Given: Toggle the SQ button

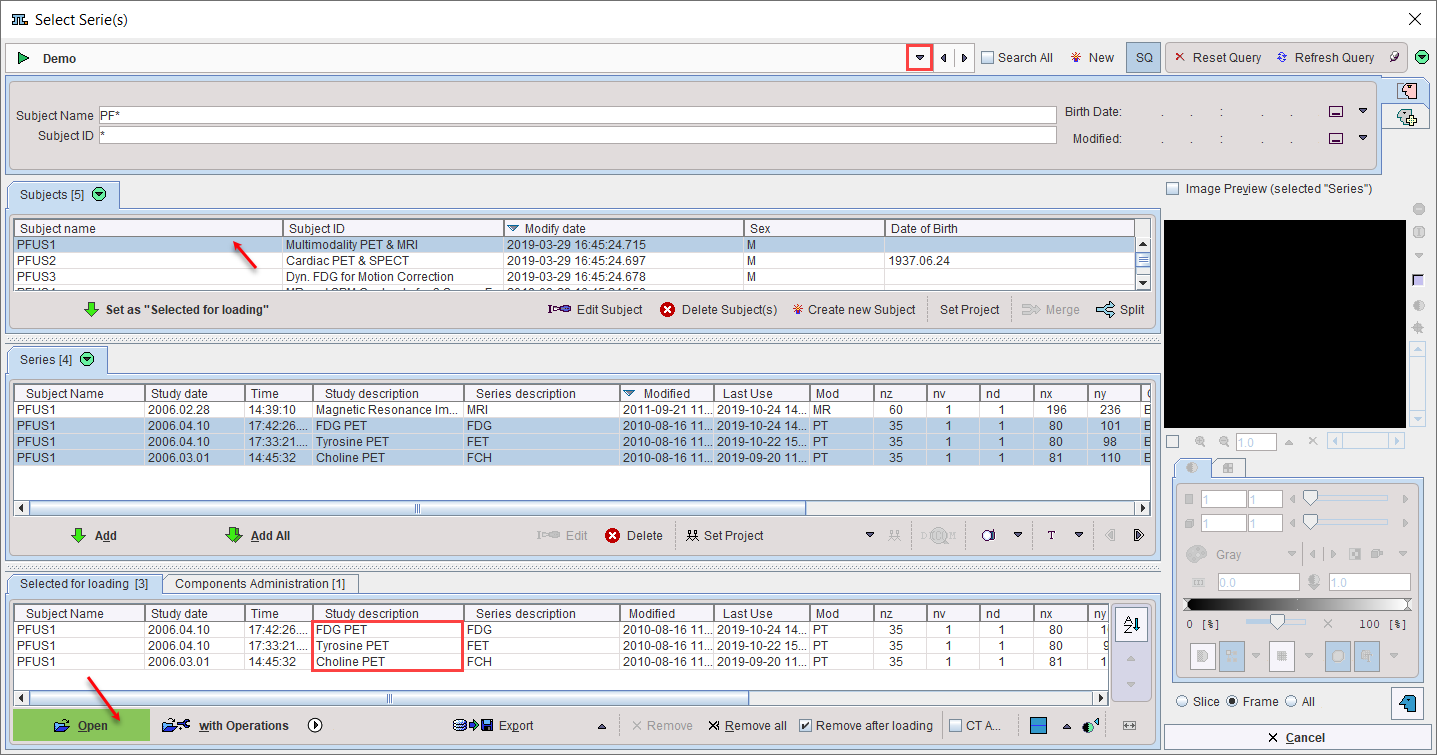Looking at the screenshot, I should point(1144,58).
